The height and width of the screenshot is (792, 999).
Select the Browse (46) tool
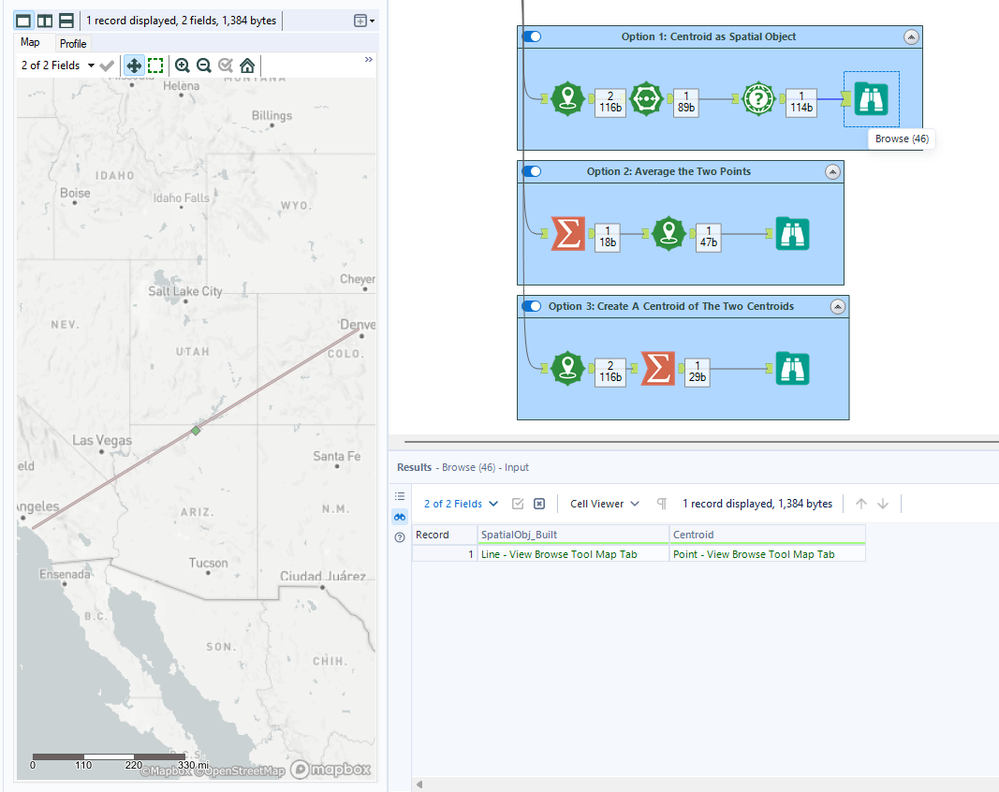[871, 99]
